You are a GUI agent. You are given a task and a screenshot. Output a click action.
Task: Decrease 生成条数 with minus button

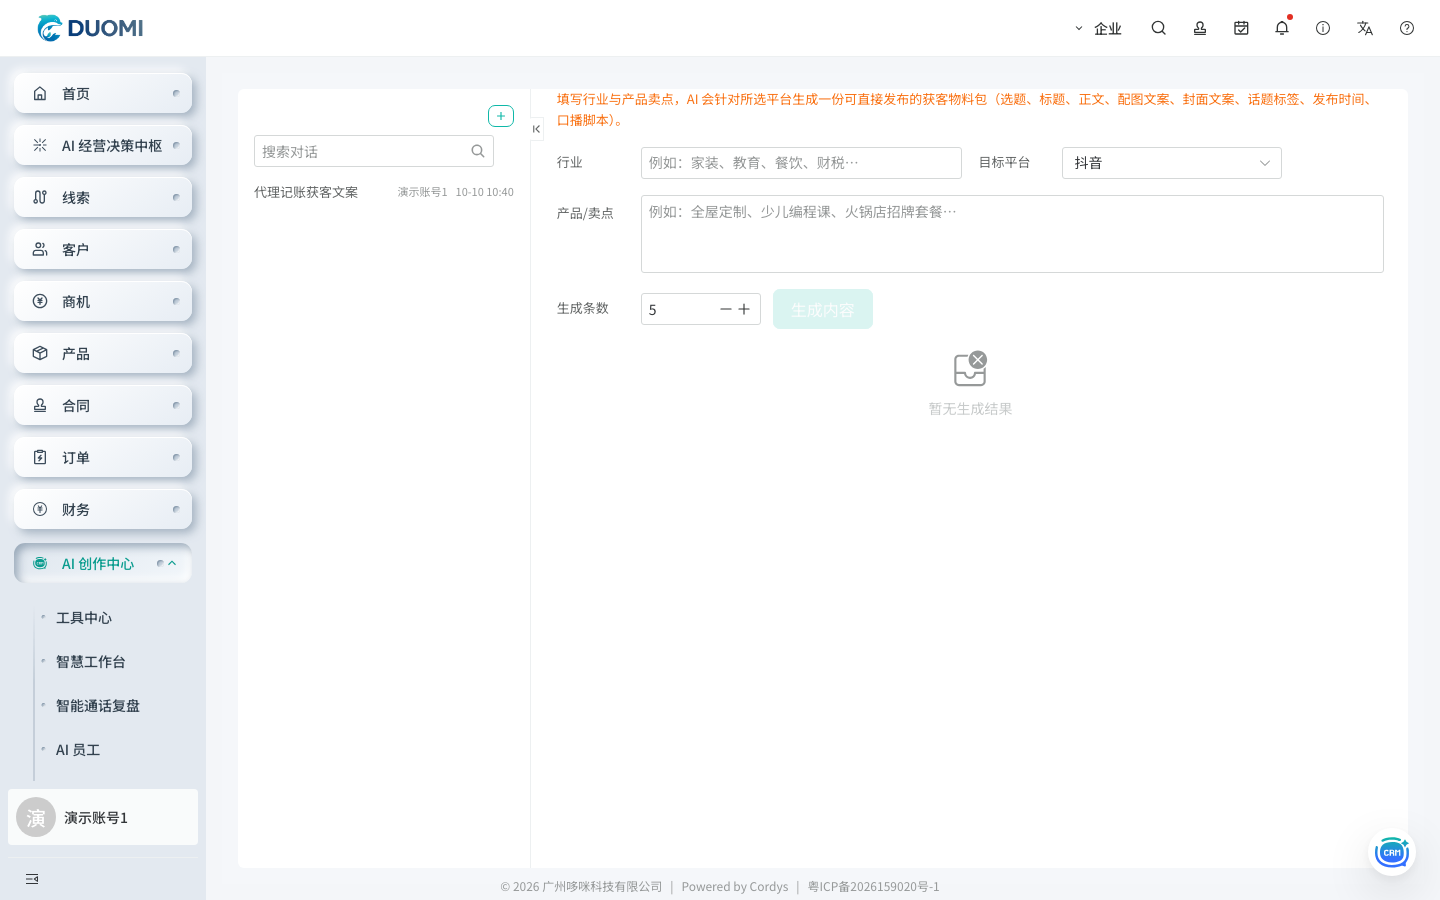[x=726, y=309]
